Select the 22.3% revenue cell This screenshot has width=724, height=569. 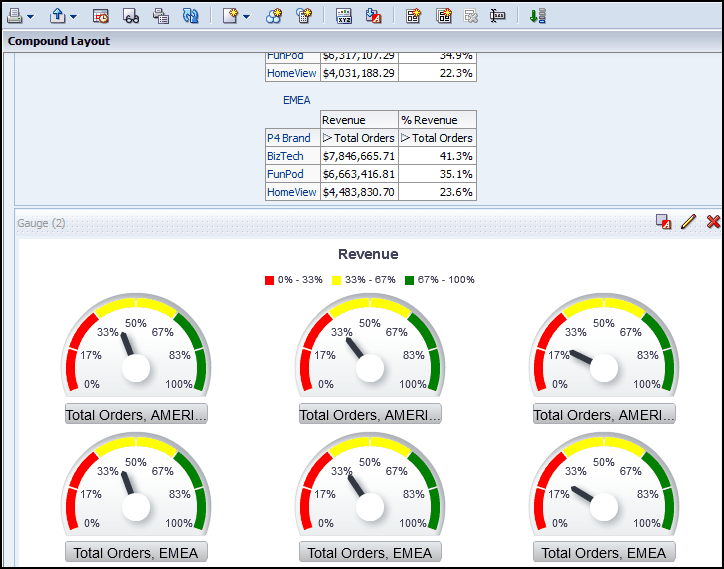point(437,73)
